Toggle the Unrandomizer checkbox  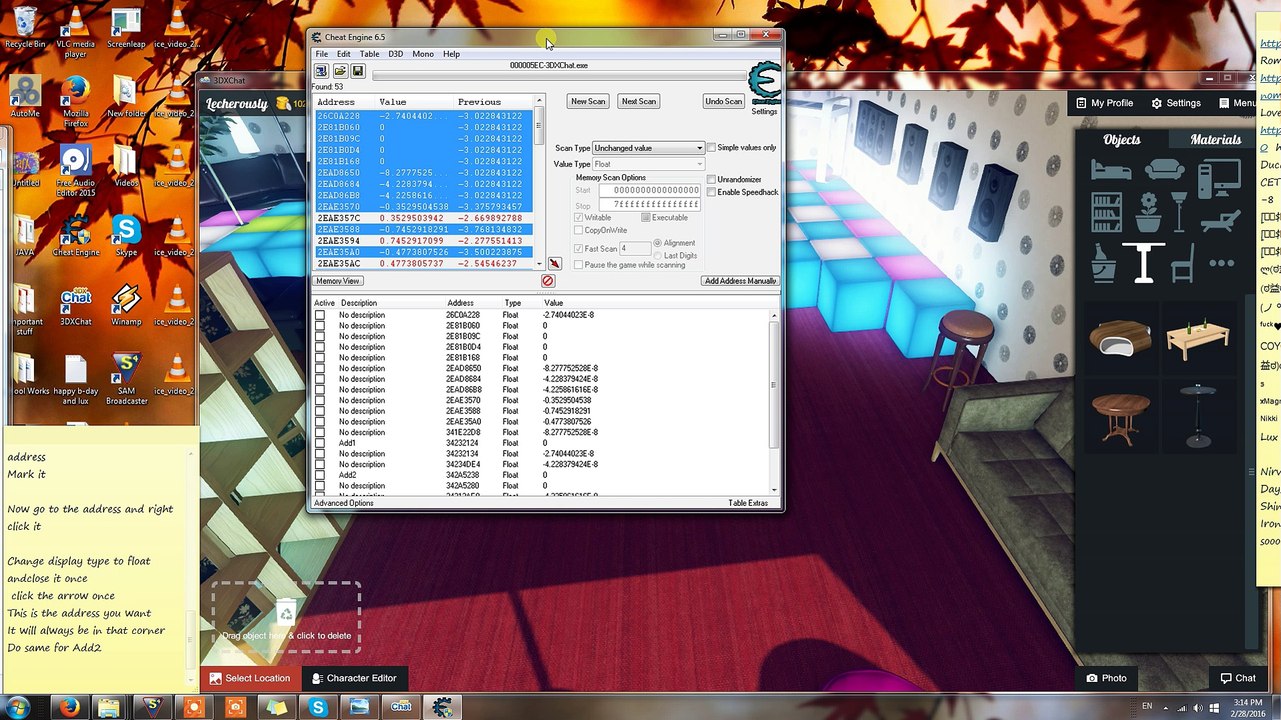(711, 180)
